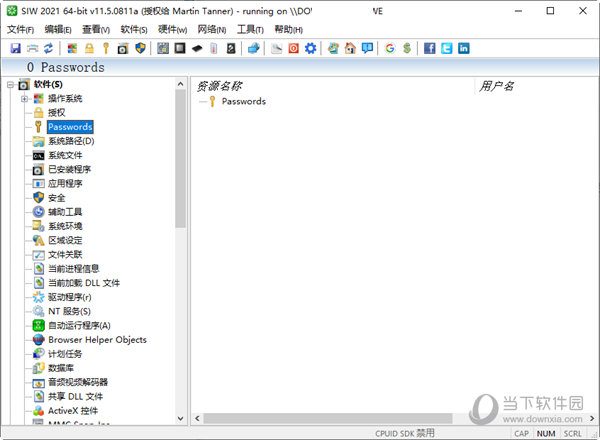Click the Windows flag operating system toolbar icon
Screen dimensions: 600x440
click(72, 48)
